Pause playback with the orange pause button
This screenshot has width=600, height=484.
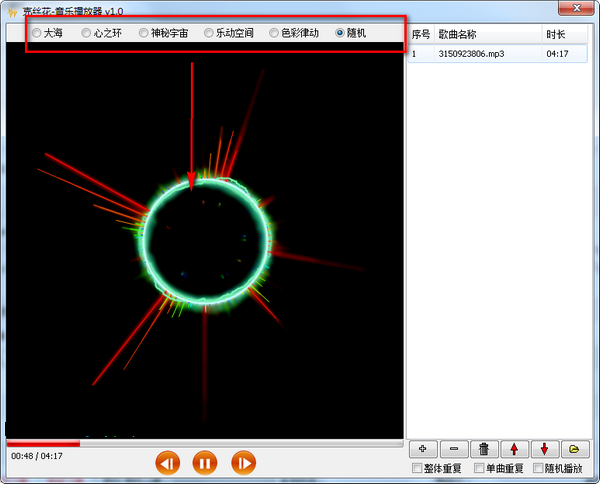click(x=205, y=463)
